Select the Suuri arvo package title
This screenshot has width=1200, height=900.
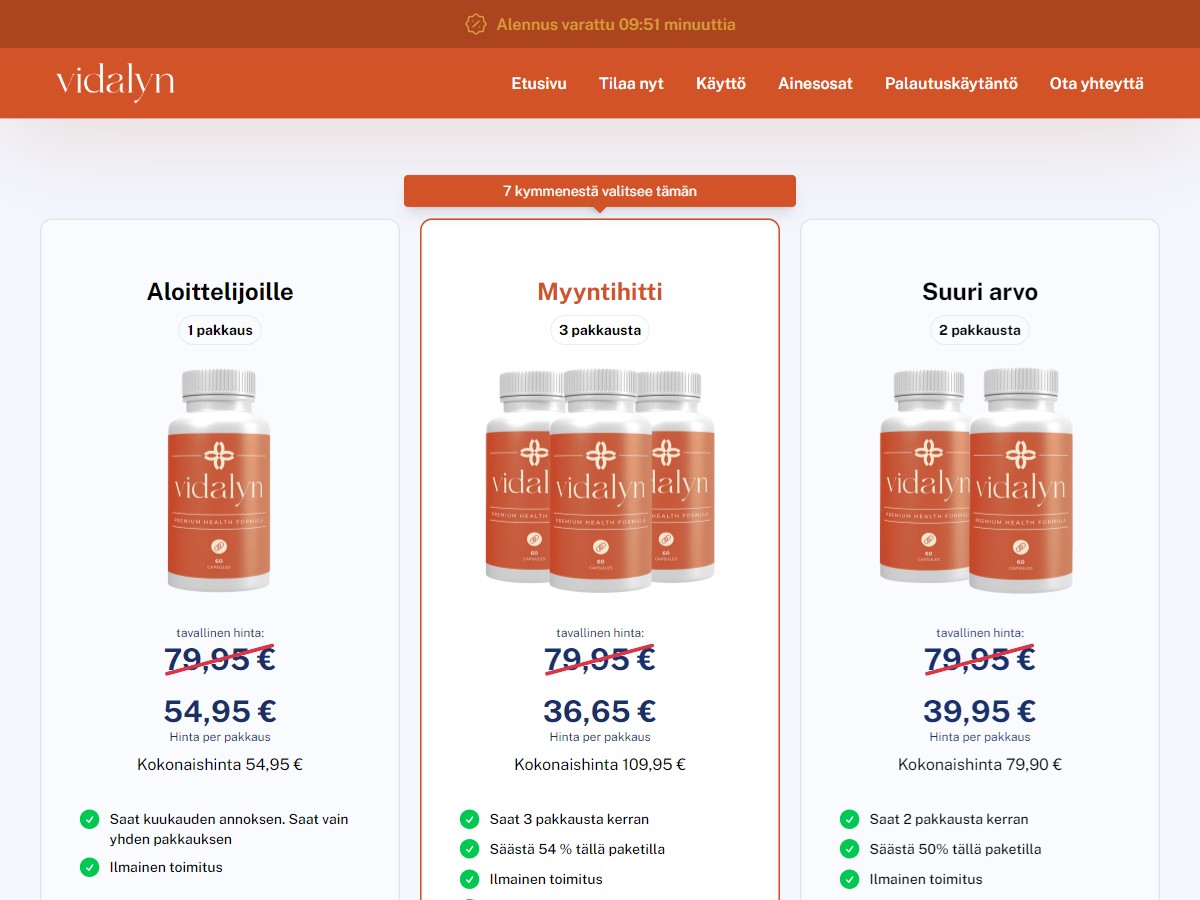tap(980, 292)
